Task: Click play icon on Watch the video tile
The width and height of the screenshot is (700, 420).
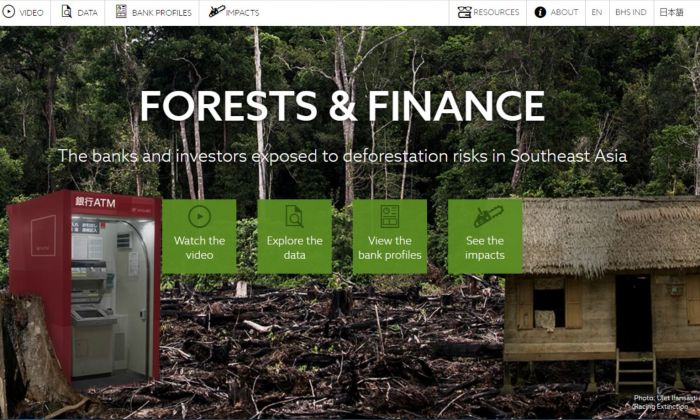Action: click(200, 216)
